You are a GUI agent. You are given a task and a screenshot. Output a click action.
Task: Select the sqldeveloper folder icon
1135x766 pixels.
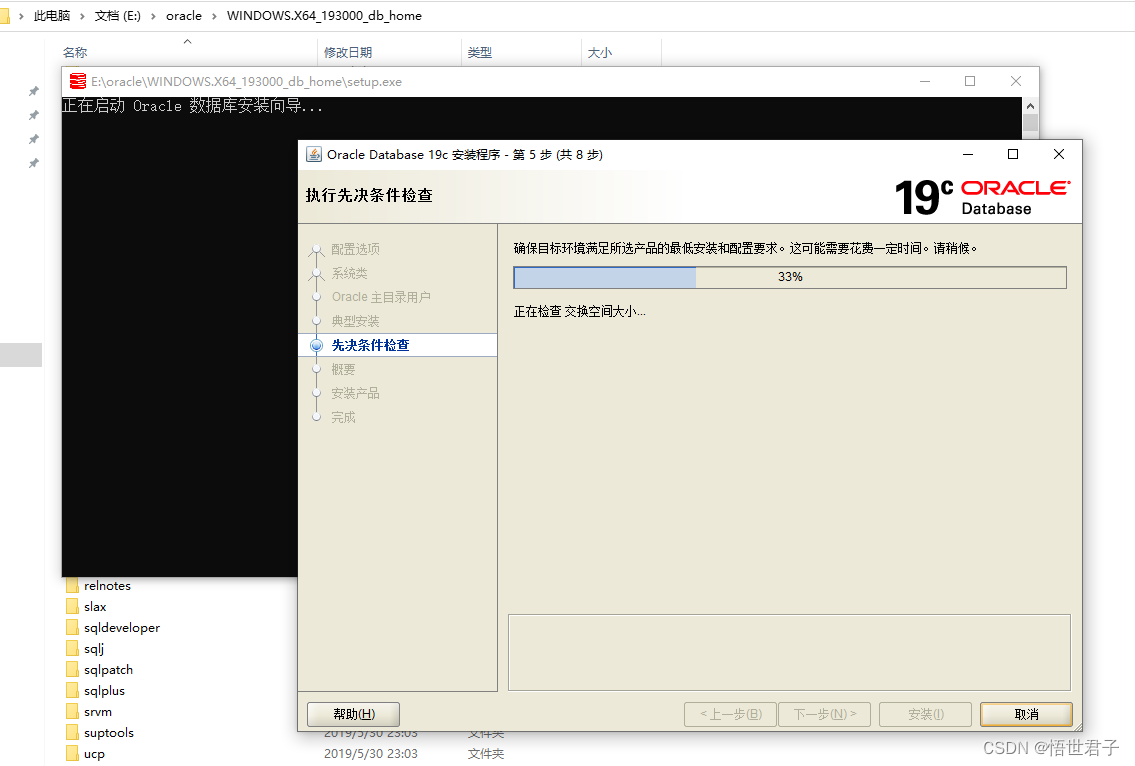72,627
